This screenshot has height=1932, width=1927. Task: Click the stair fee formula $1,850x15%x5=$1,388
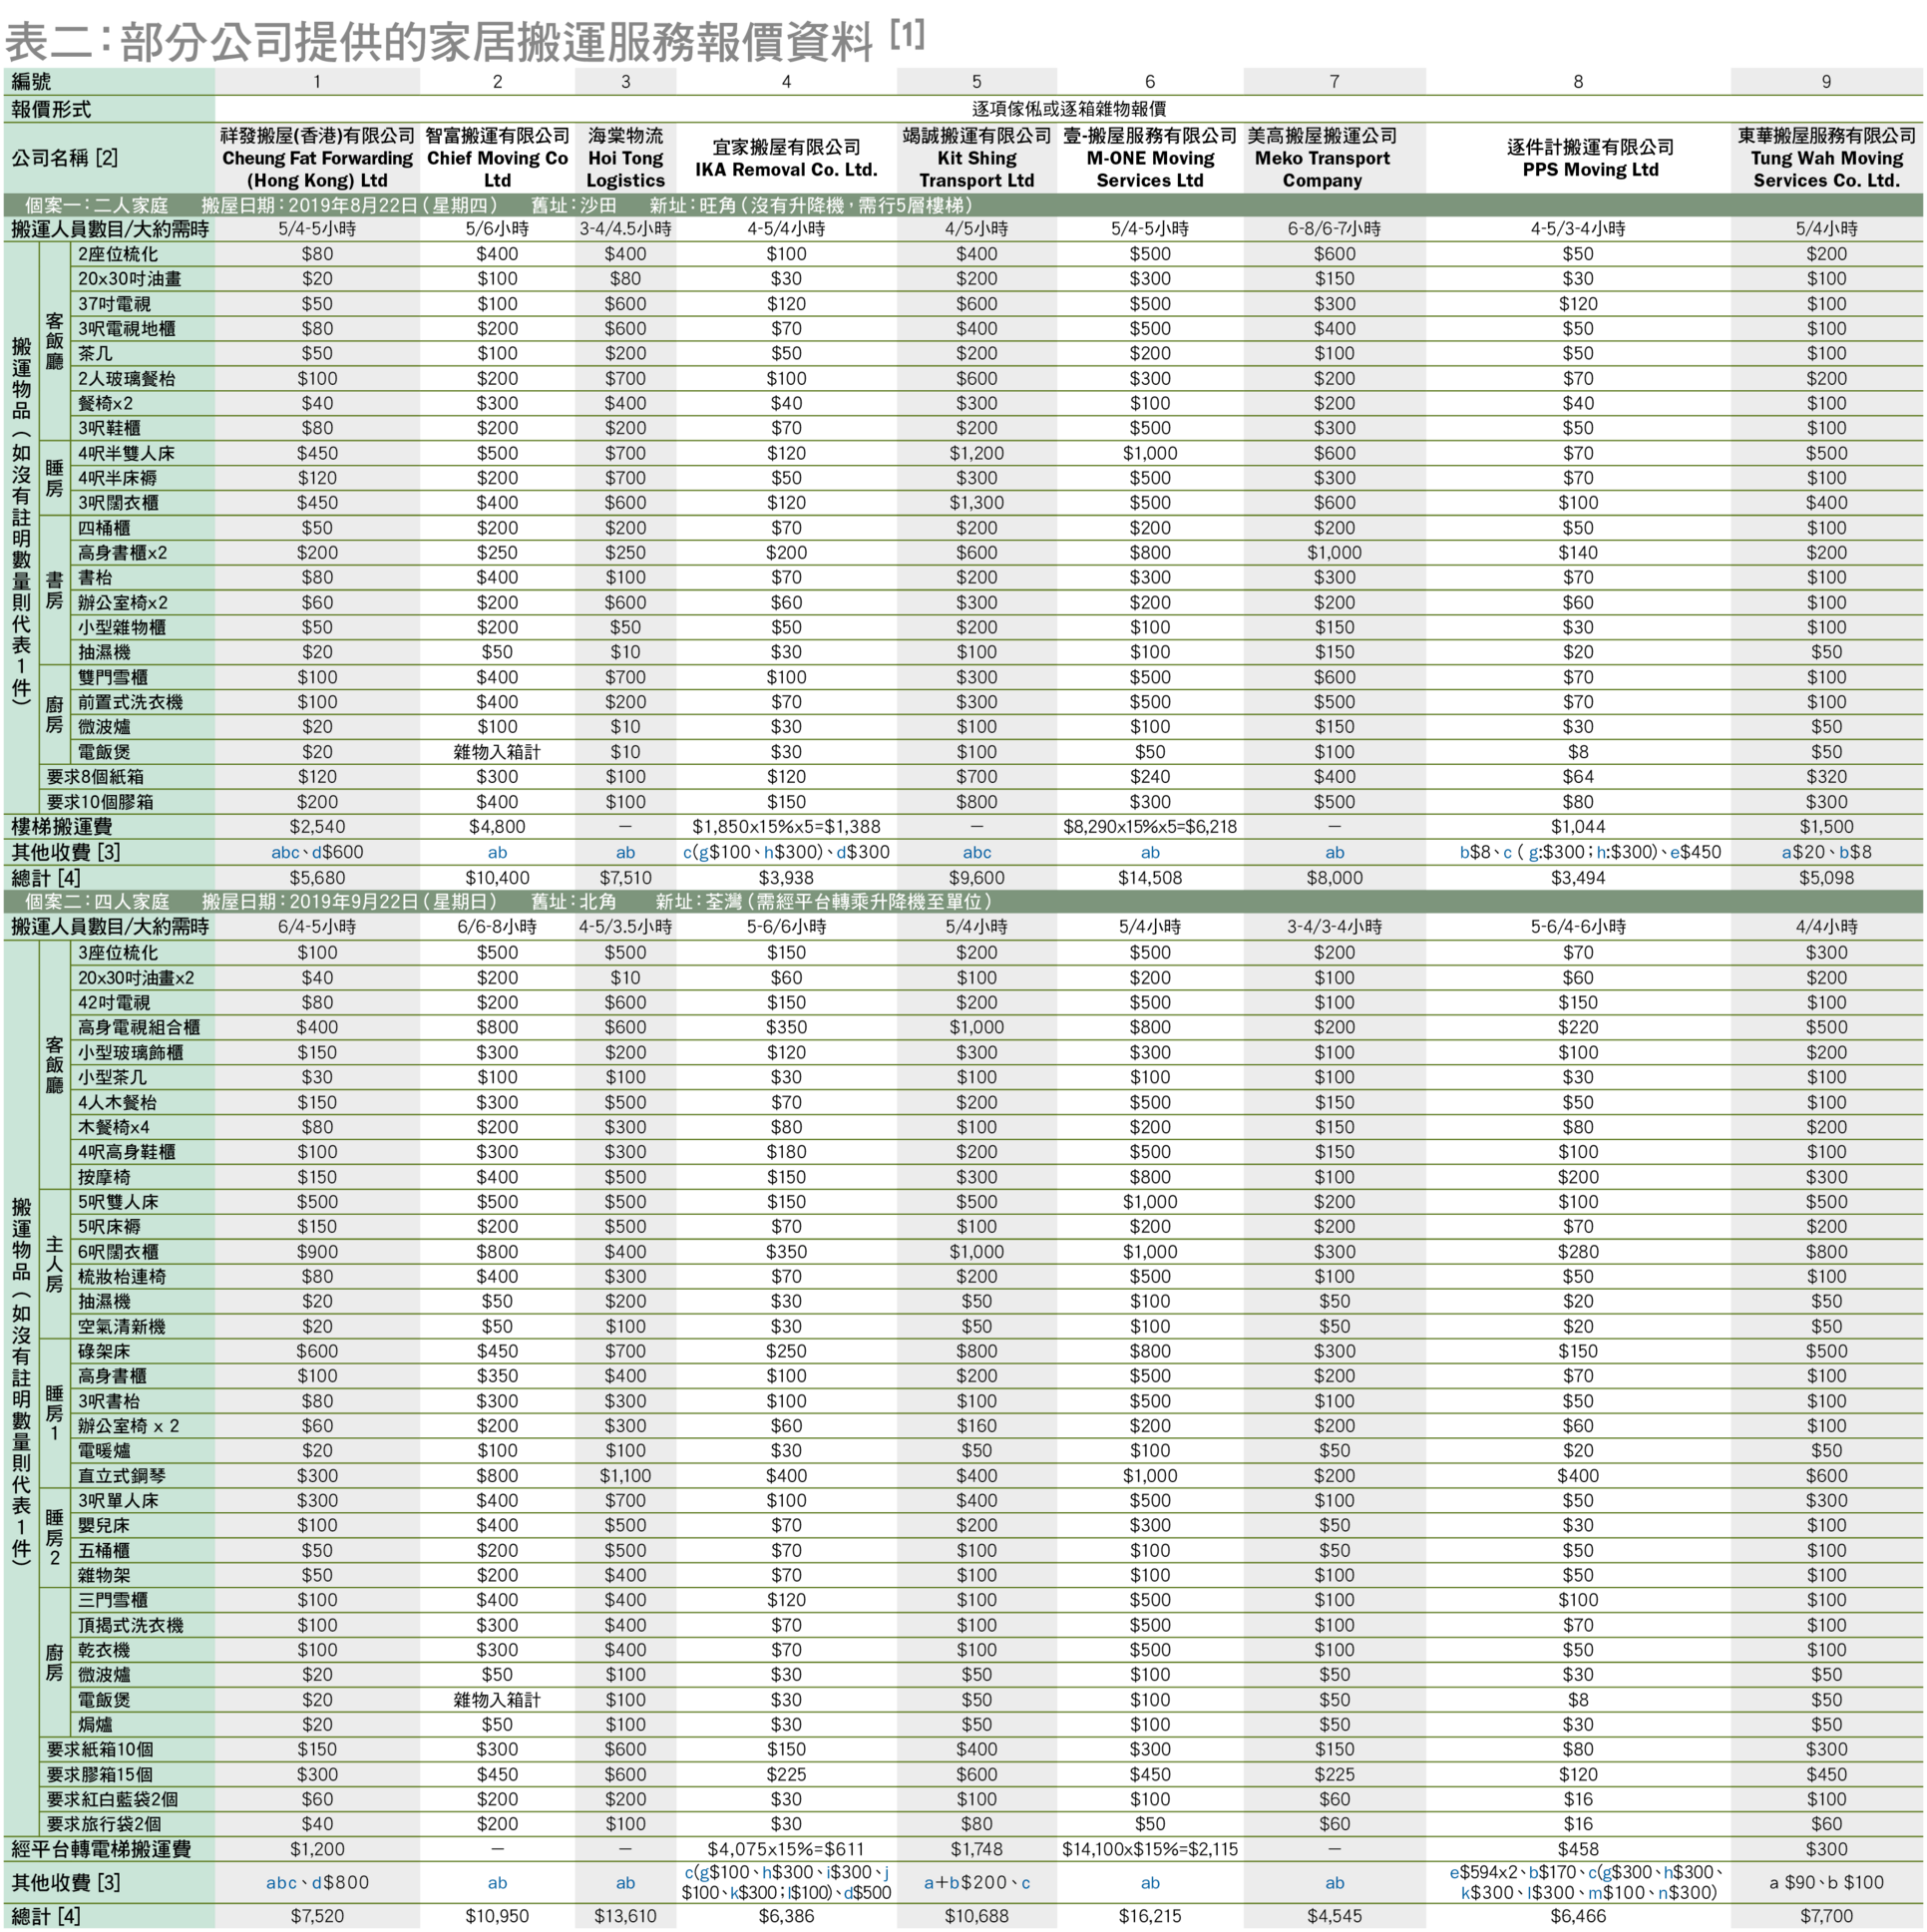point(786,827)
